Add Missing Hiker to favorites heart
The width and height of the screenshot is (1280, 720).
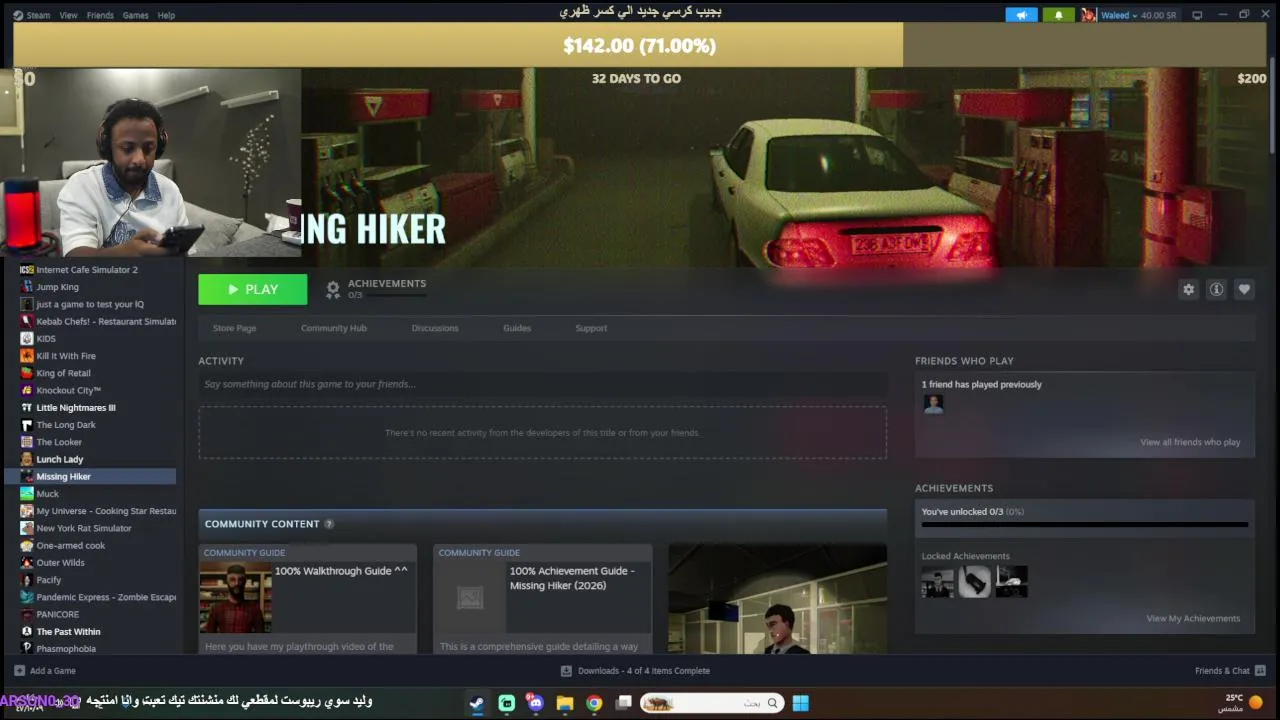click(x=1244, y=289)
